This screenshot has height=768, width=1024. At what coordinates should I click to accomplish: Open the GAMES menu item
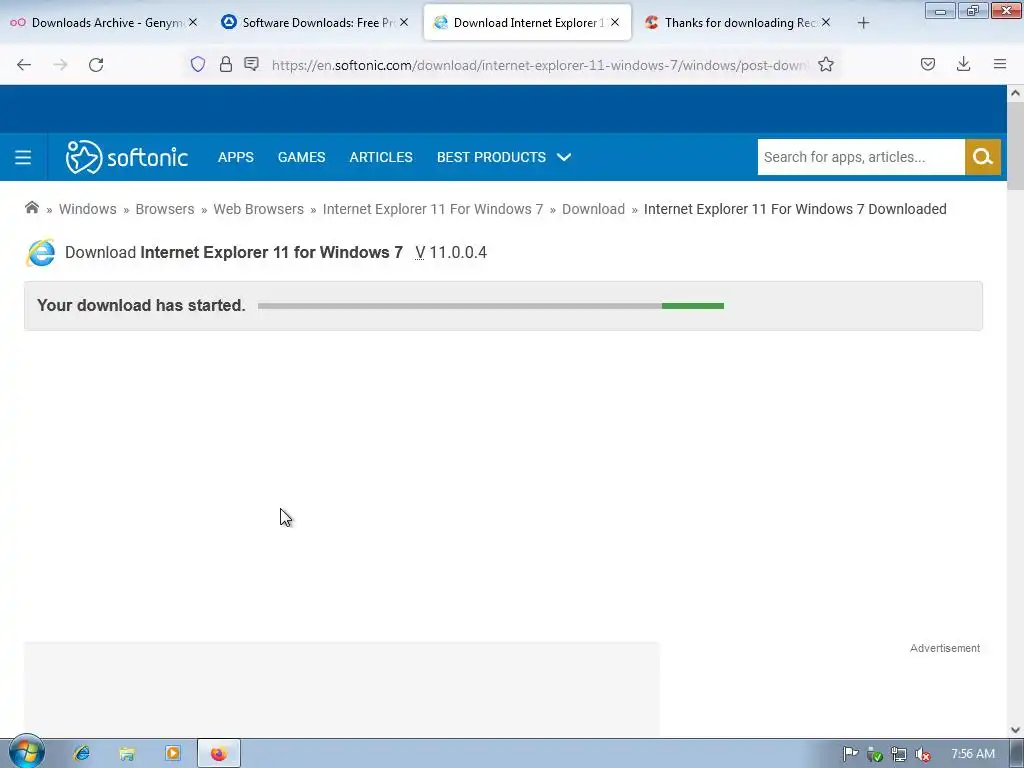301,157
